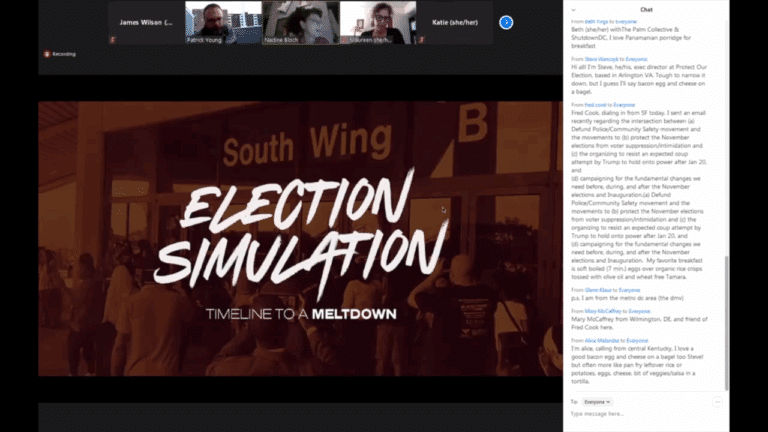
Task: Select Maureen's video thumbnail
Action: (378, 22)
